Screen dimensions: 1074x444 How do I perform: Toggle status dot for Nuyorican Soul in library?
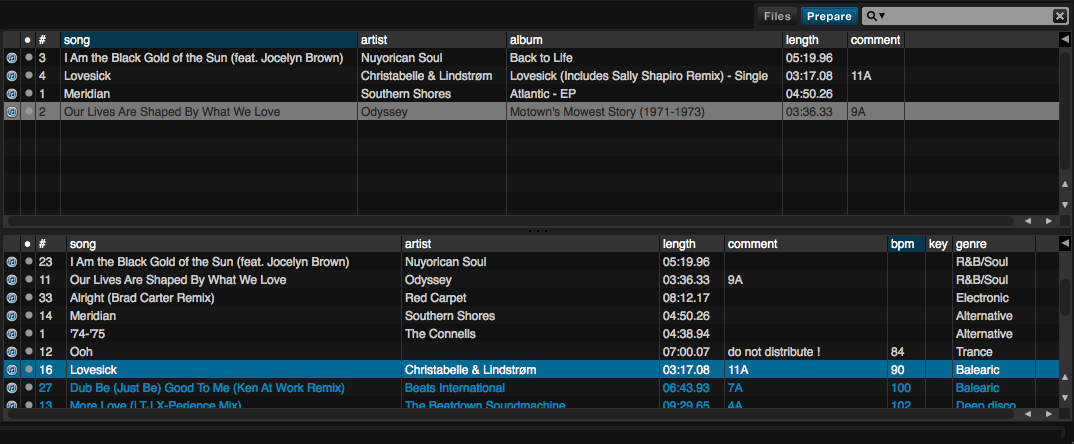(x=28, y=262)
